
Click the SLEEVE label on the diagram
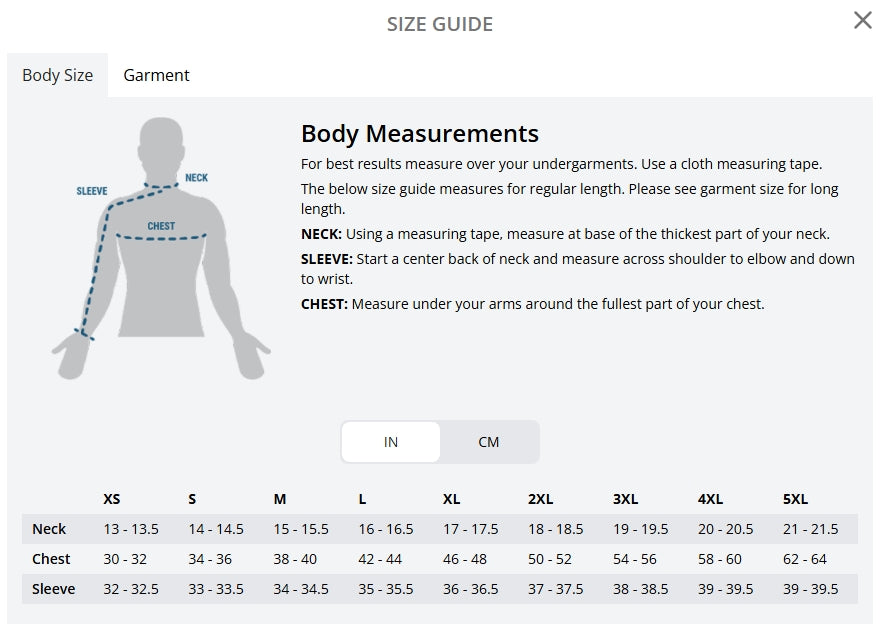(x=92, y=191)
